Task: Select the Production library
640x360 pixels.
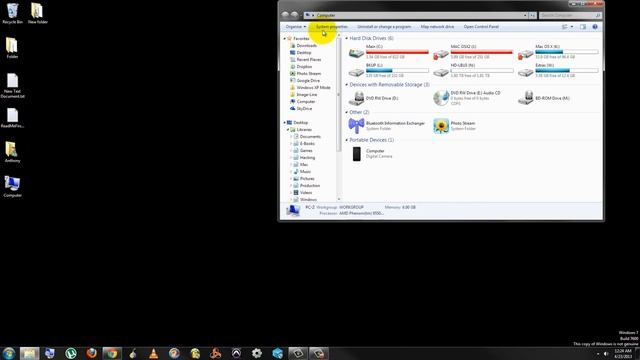Action: [310, 186]
